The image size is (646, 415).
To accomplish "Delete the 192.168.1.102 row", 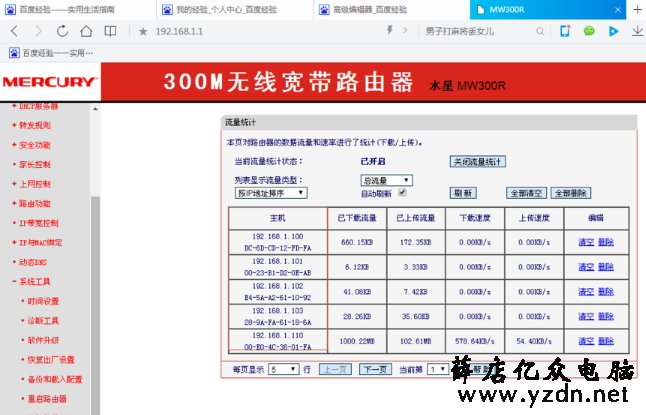I will point(606,292).
